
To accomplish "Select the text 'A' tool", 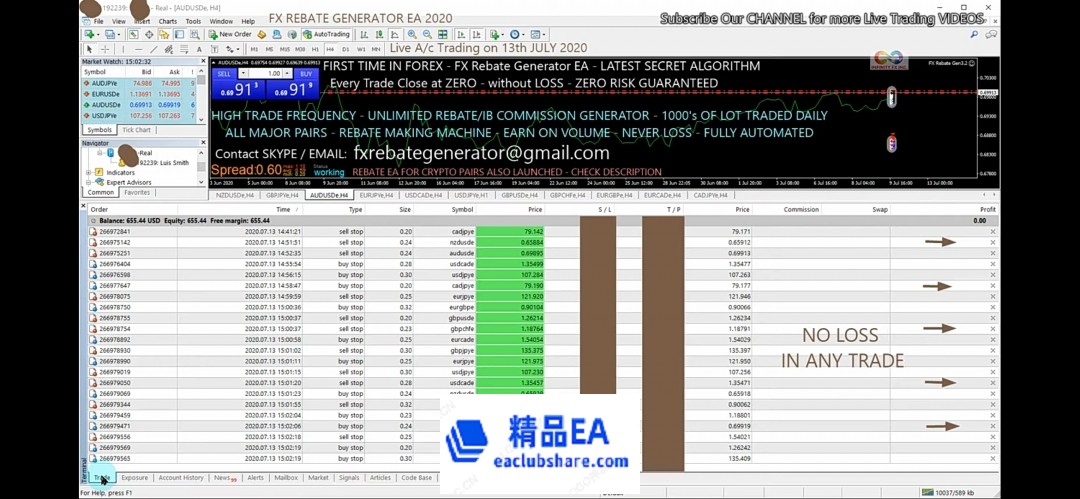I will pos(199,49).
